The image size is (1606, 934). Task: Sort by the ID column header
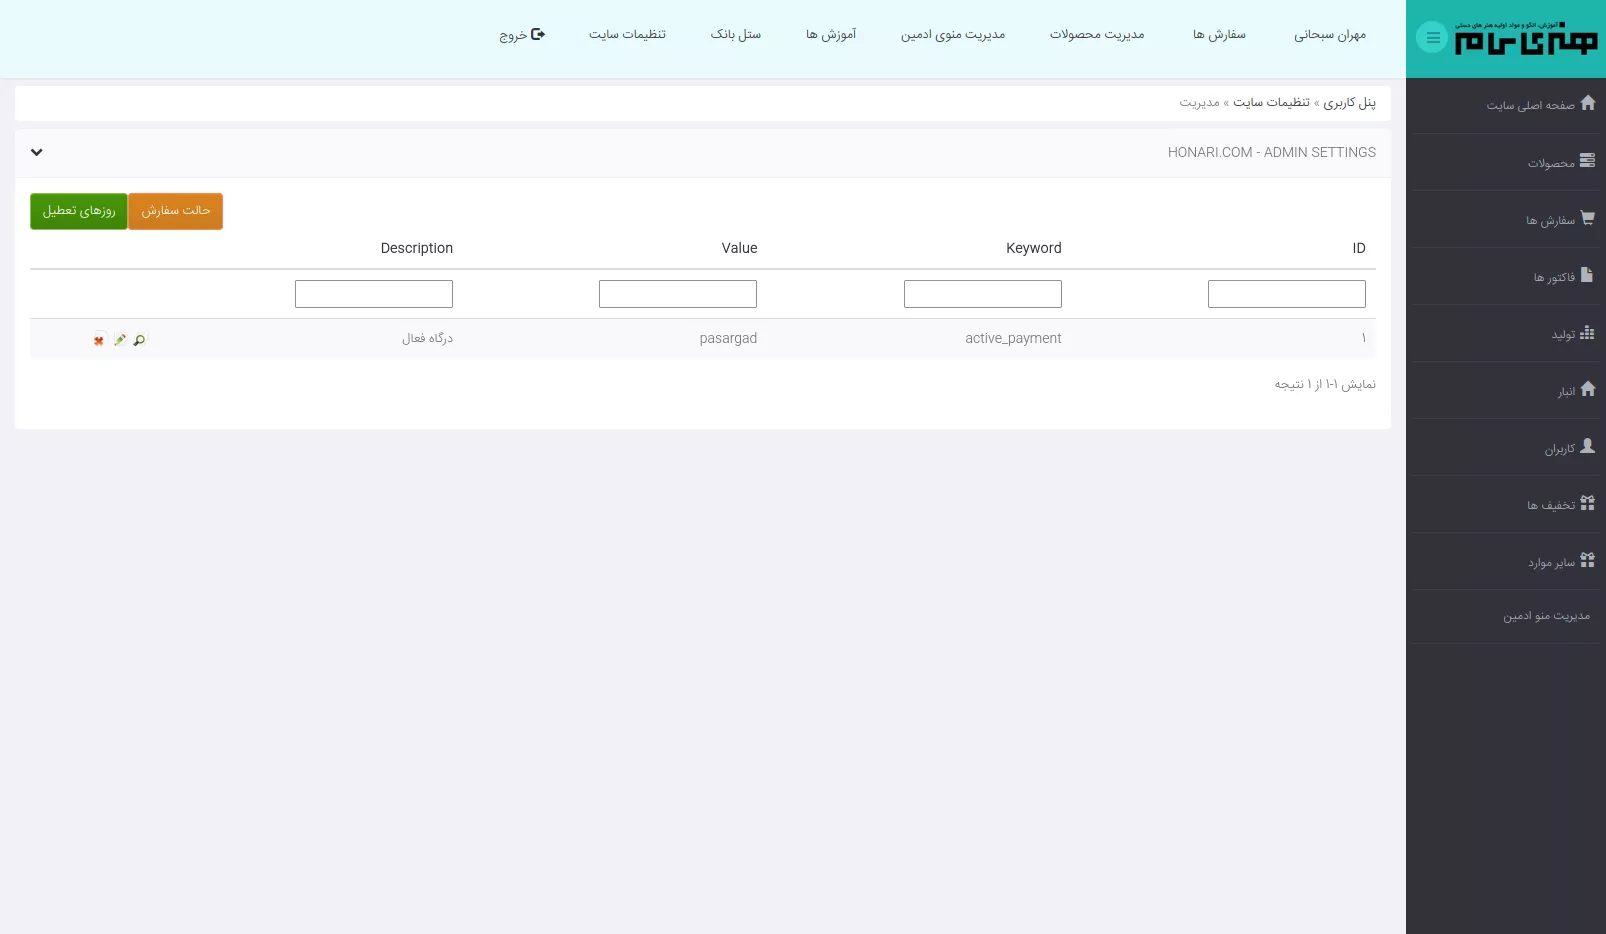1358,248
